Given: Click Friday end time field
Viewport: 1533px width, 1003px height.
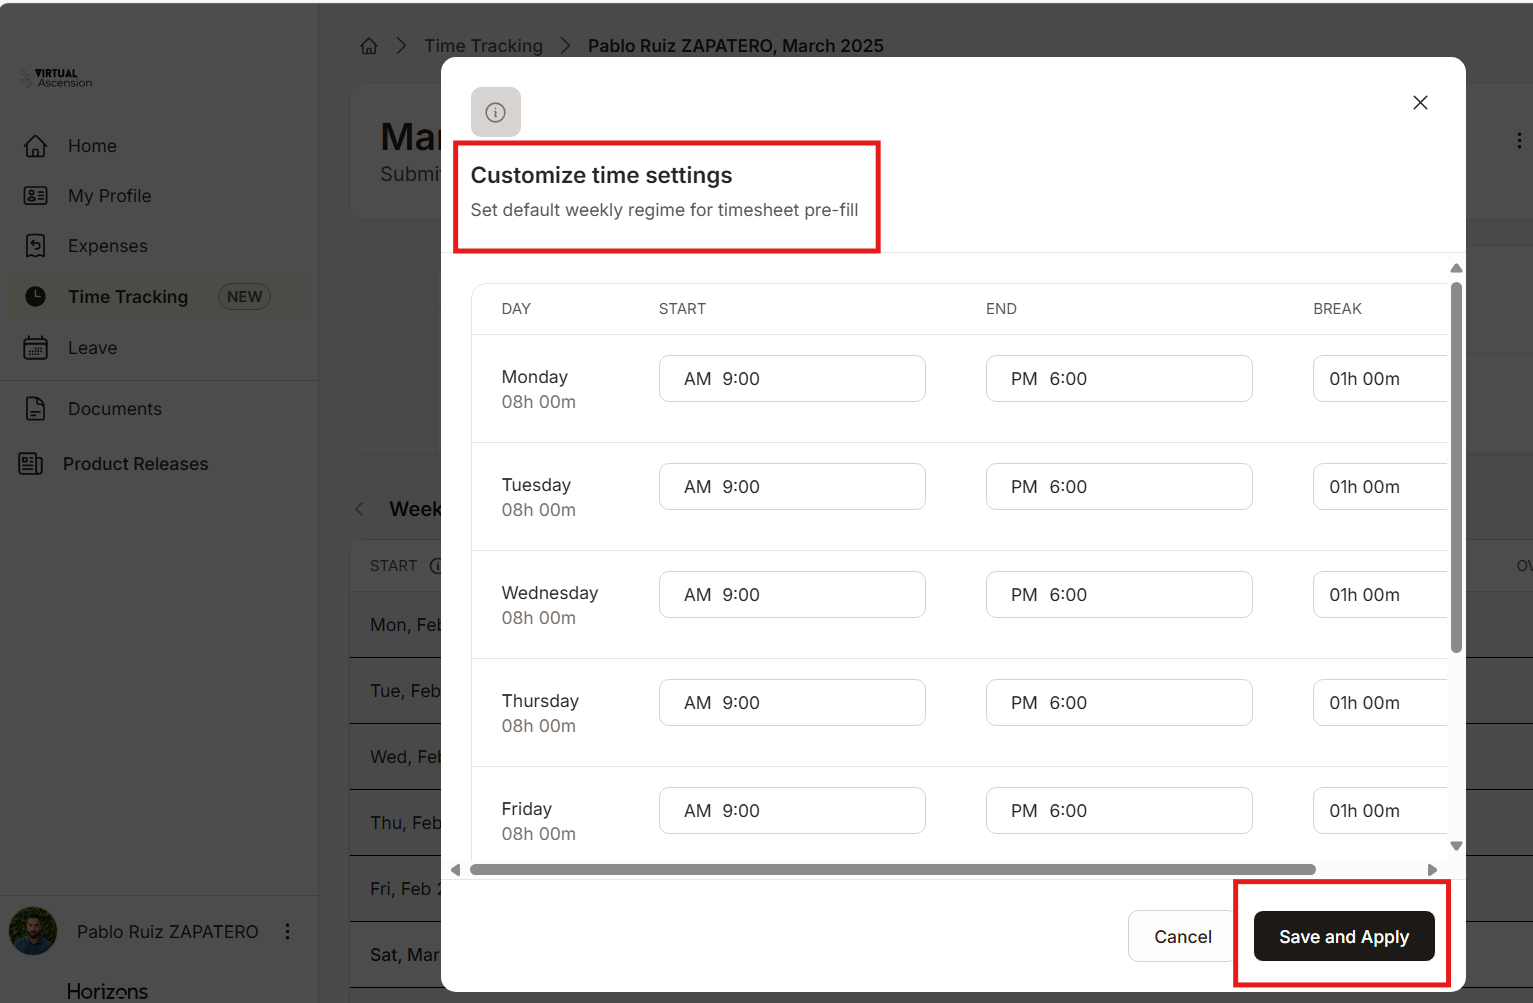Looking at the screenshot, I should pyautogui.click(x=1119, y=811).
